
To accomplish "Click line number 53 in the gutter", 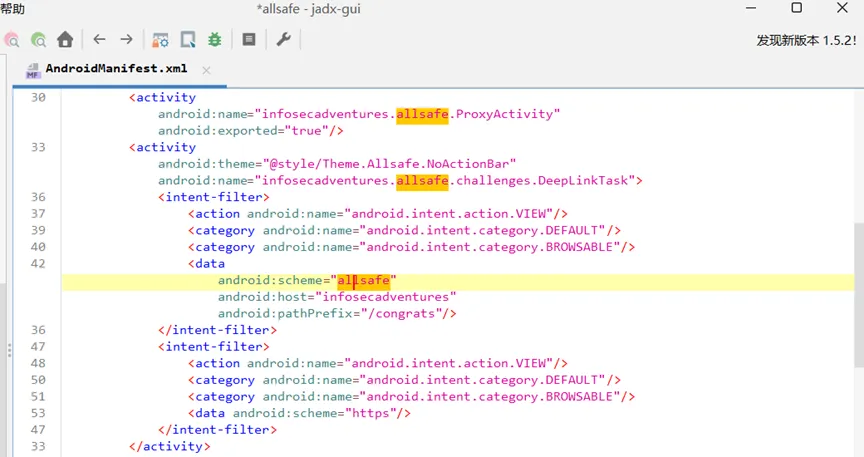I will [x=38, y=413].
